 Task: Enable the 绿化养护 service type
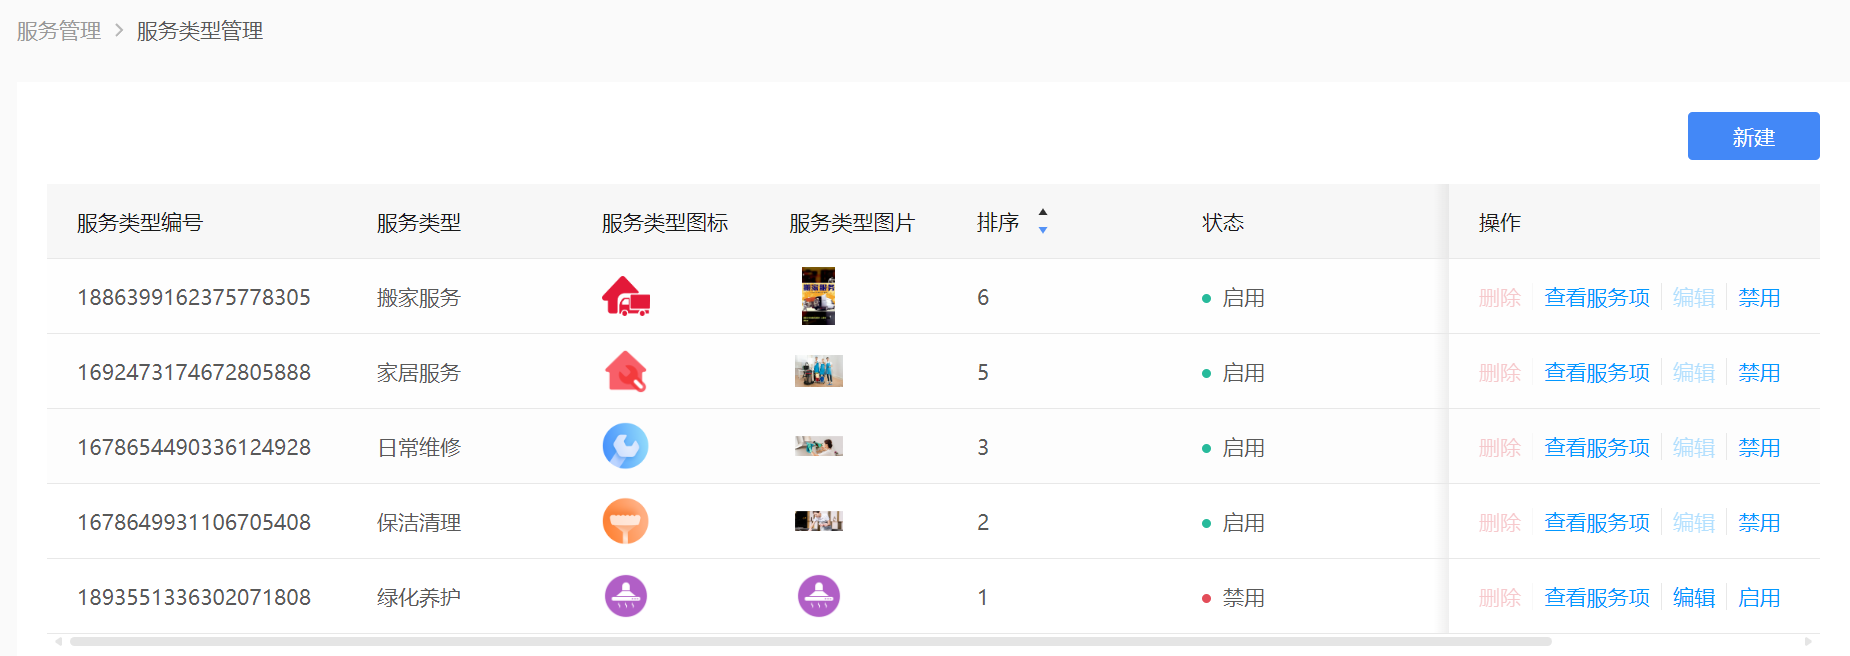1758,598
